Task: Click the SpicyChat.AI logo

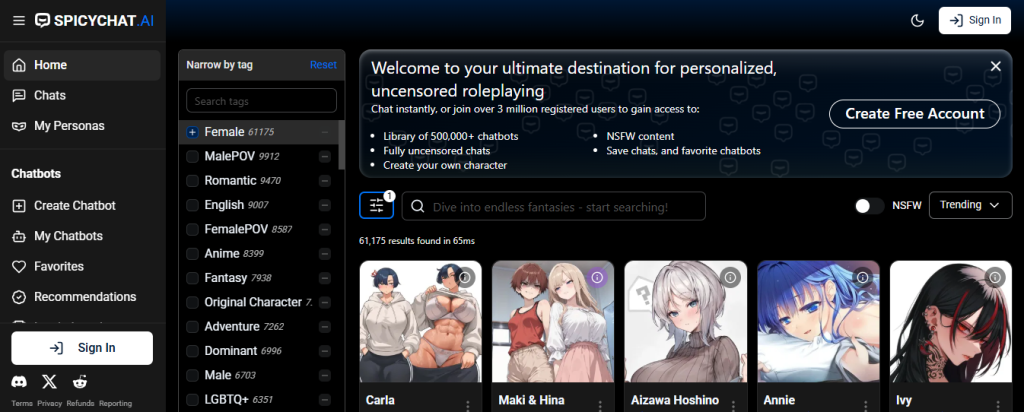Action: point(94,20)
